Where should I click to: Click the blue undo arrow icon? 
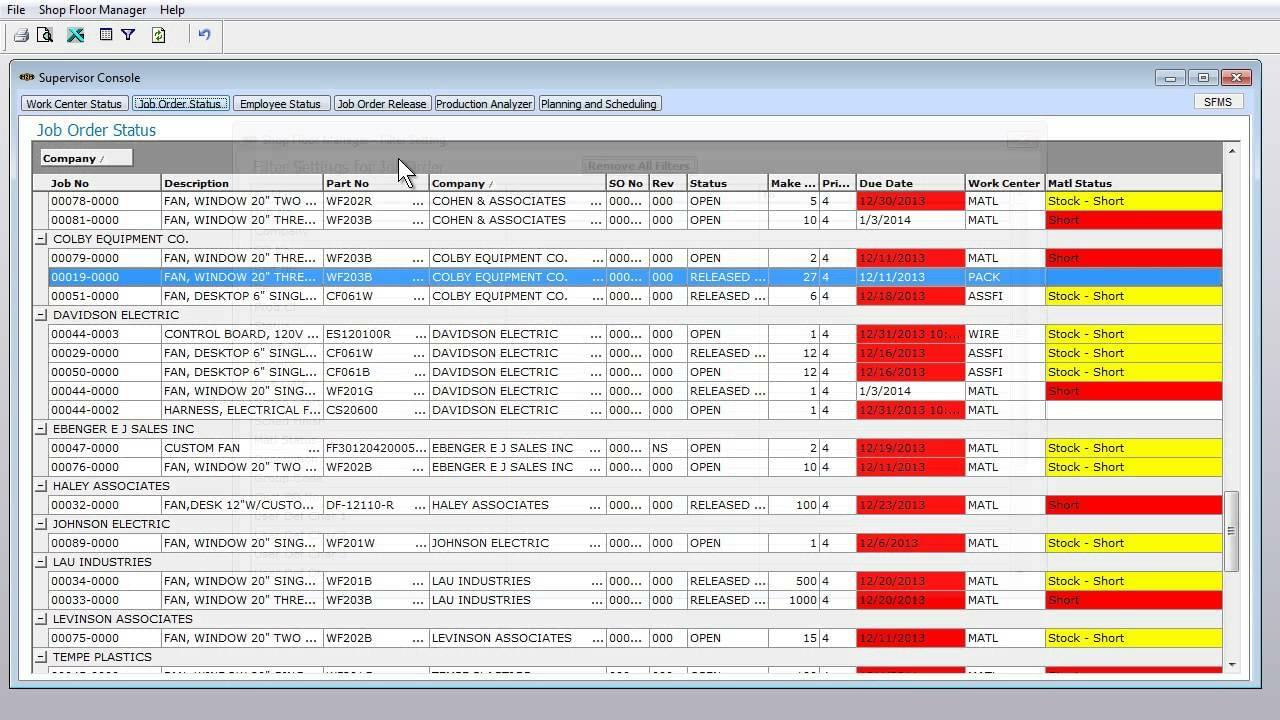pyautogui.click(x=204, y=35)
